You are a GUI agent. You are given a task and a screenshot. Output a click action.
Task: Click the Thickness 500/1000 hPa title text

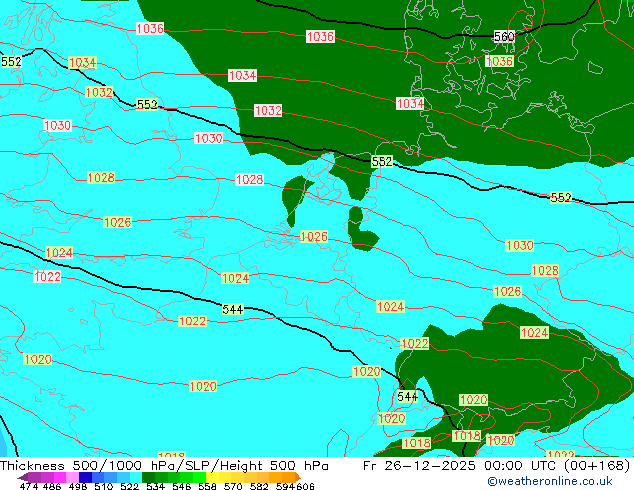pos(88,466)
